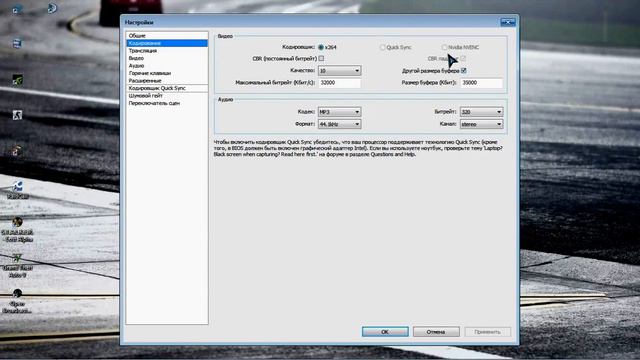Image resolution: width=640 pixels, height=360 pixels.
Task: Open the Канал stereo dropdown
Action: (481, 124)
